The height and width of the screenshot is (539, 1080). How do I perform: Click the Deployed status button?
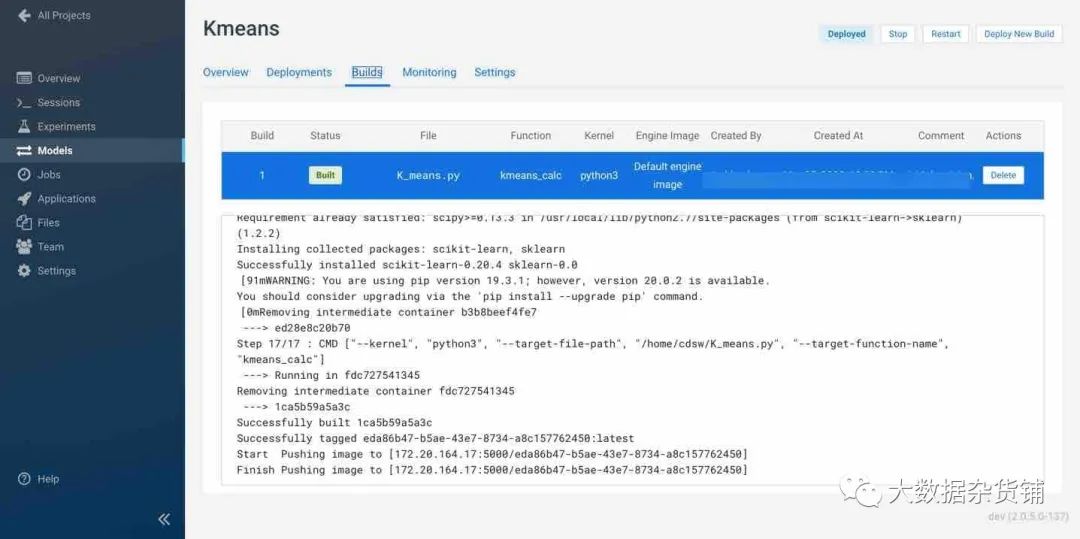click(x=847, y=34)
